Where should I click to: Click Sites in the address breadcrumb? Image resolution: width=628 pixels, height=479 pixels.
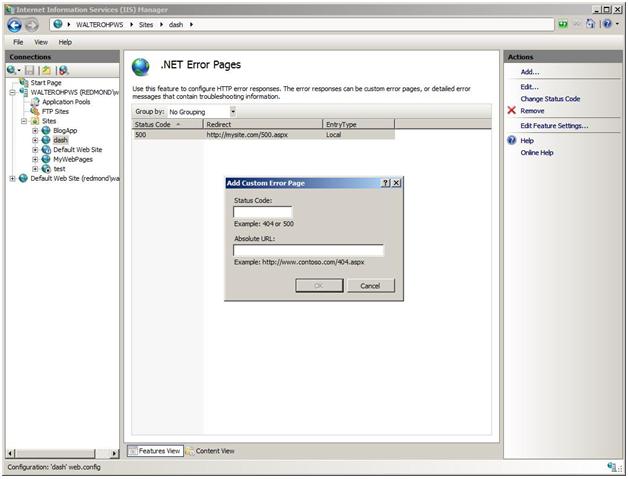point(146,25)
